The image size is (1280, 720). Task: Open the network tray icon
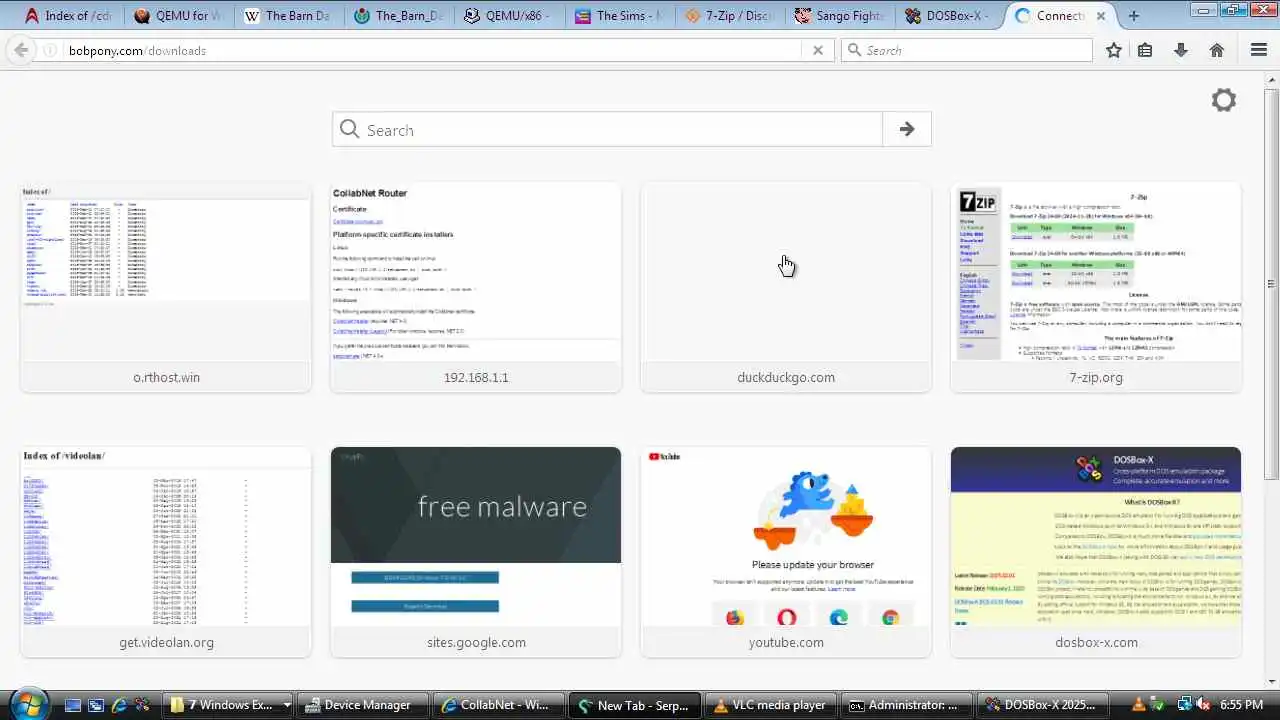point(1185,705)
